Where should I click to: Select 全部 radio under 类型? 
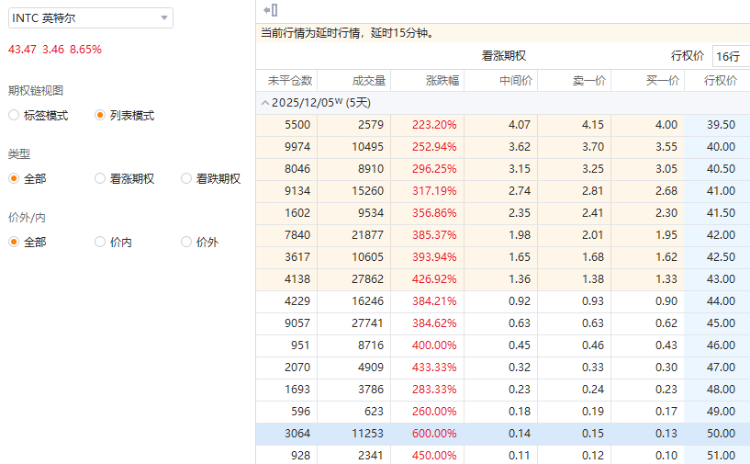click(14, 178)
